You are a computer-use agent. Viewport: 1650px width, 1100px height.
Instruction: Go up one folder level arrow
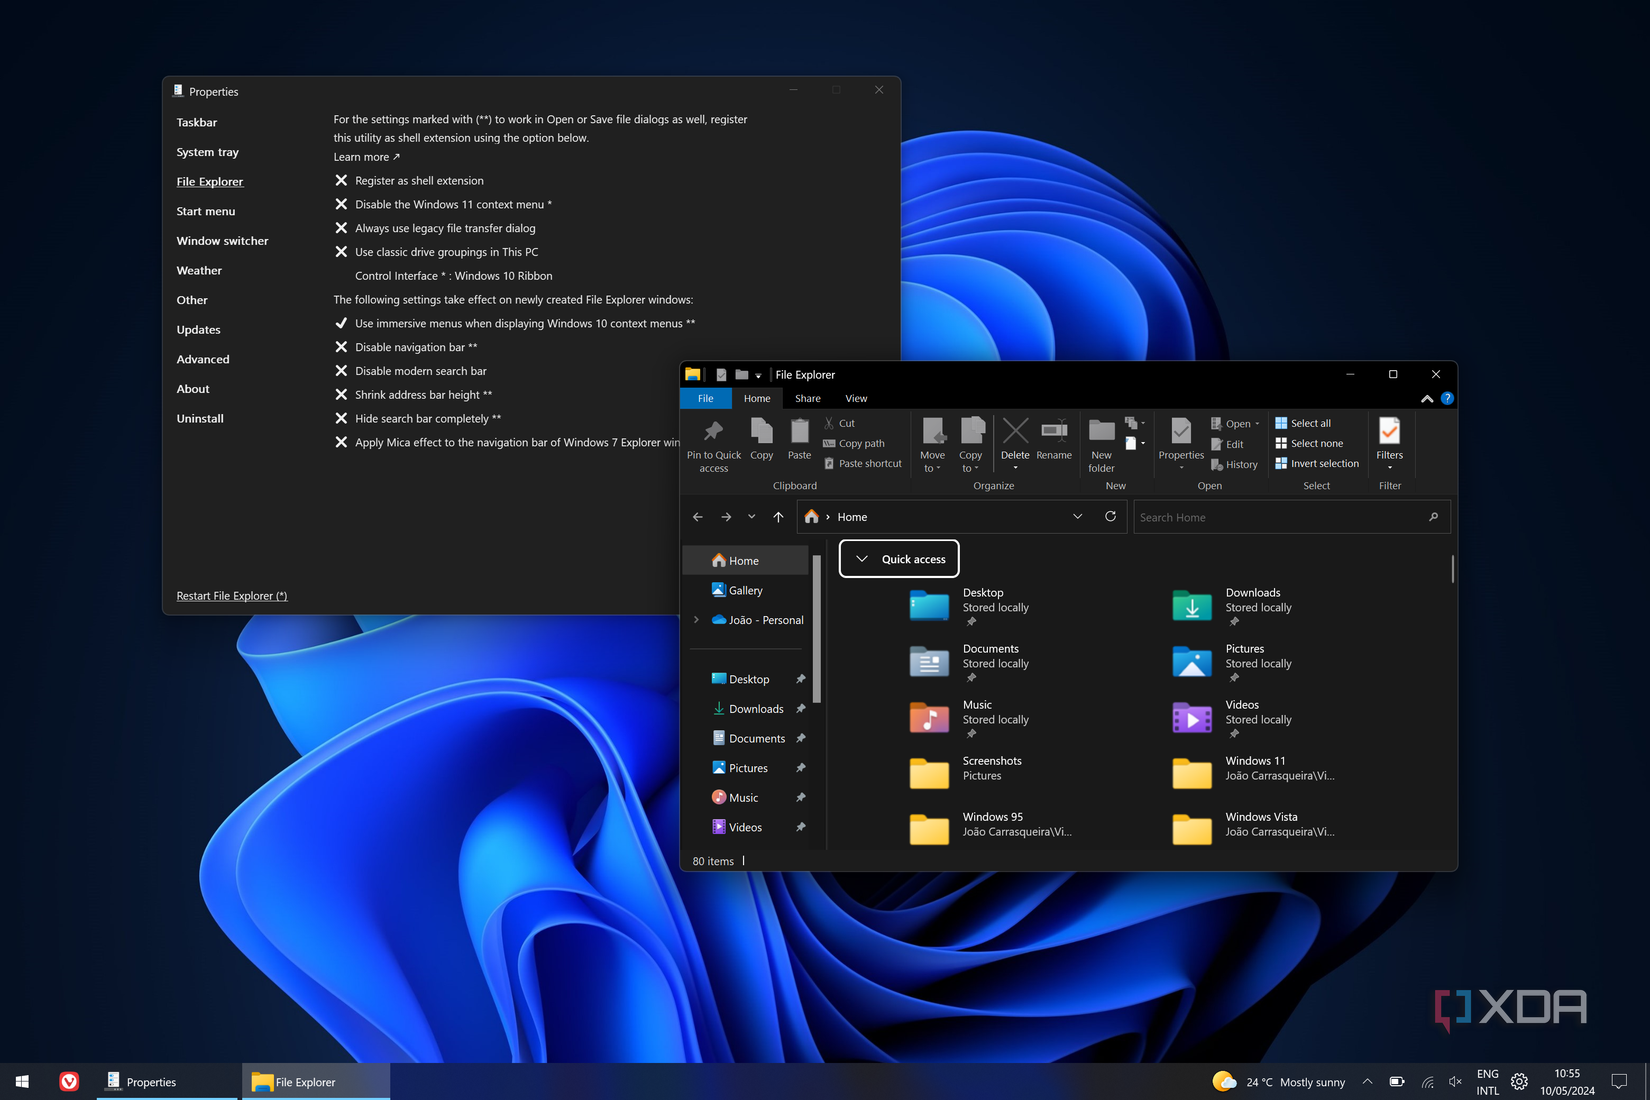tap(778, 517)
